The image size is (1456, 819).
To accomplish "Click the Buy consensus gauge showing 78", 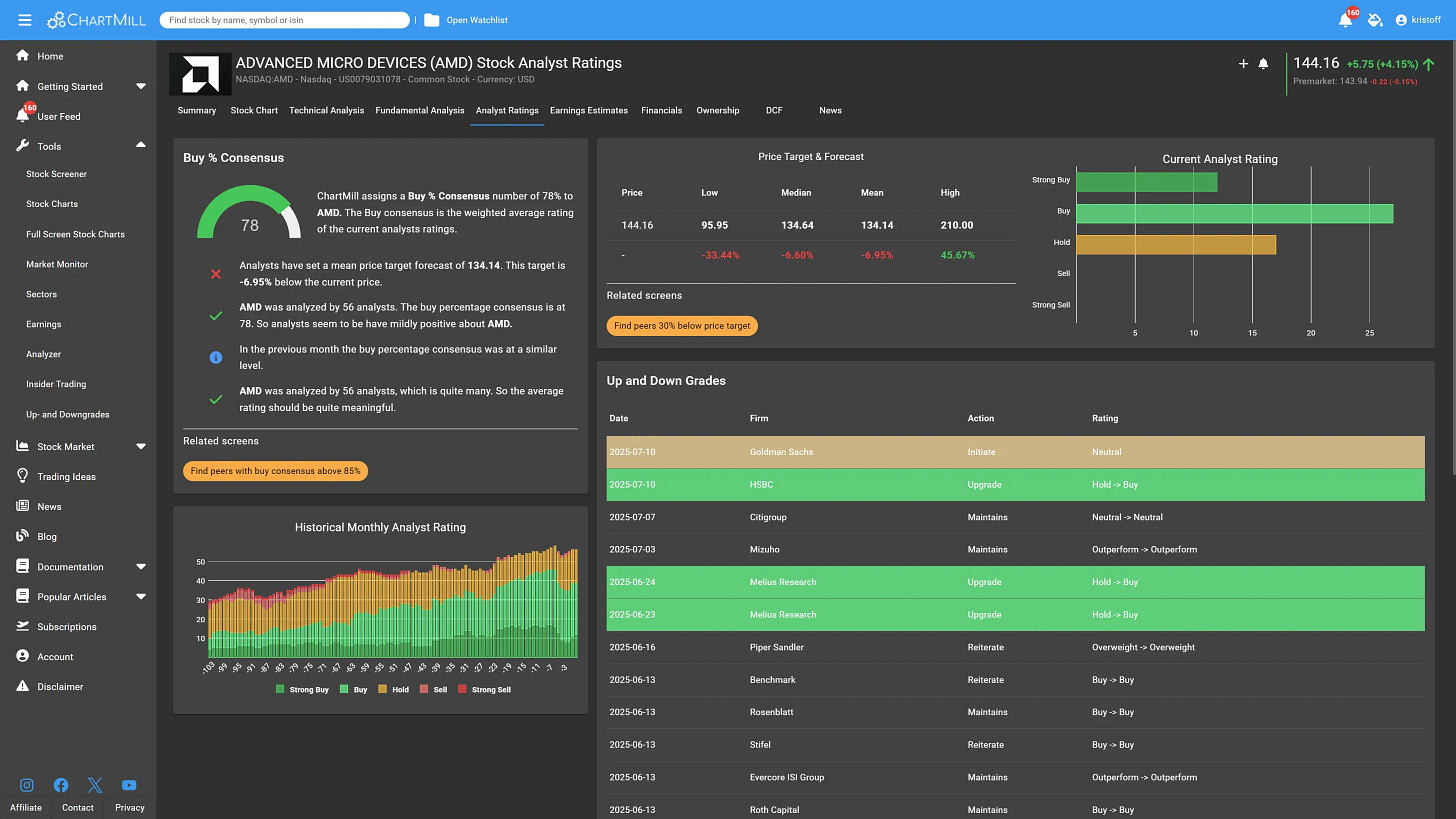I will (249, 212).
